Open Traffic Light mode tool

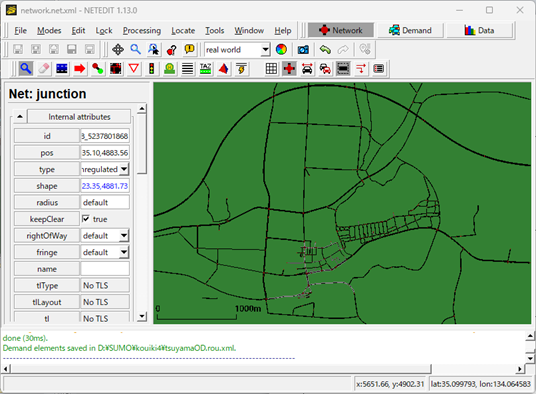[152, 69]
